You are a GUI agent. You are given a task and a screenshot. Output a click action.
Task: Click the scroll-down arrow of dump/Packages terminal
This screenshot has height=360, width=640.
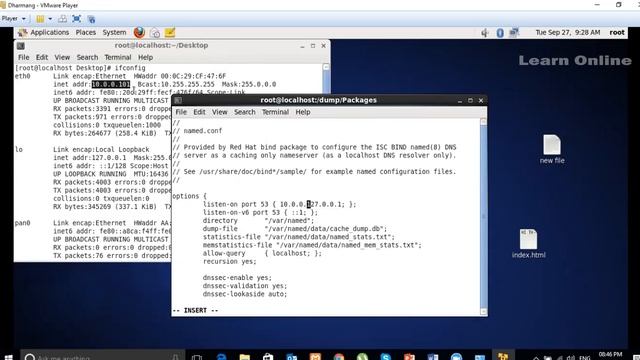(484, 311)
